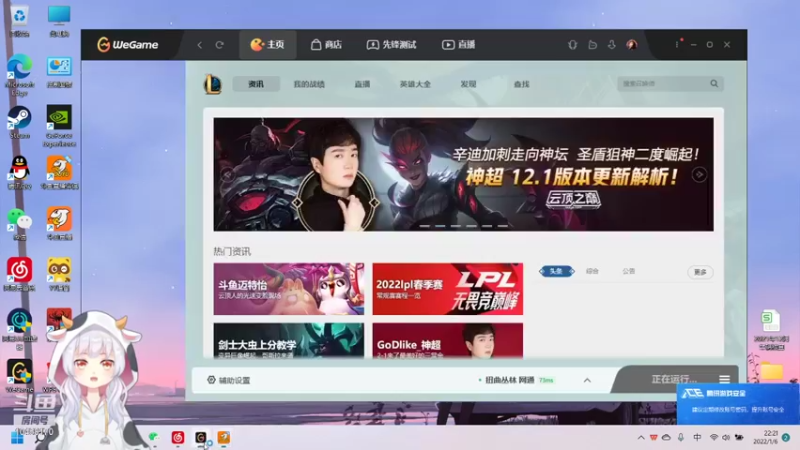The image size is (800, 450).
Task: Open the GoDlike 神超 news card
Action: 447,340
